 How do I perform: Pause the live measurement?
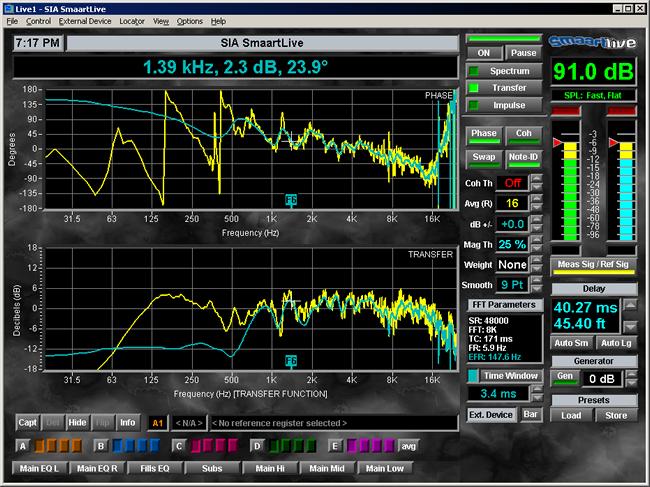(x=523, y=53)
